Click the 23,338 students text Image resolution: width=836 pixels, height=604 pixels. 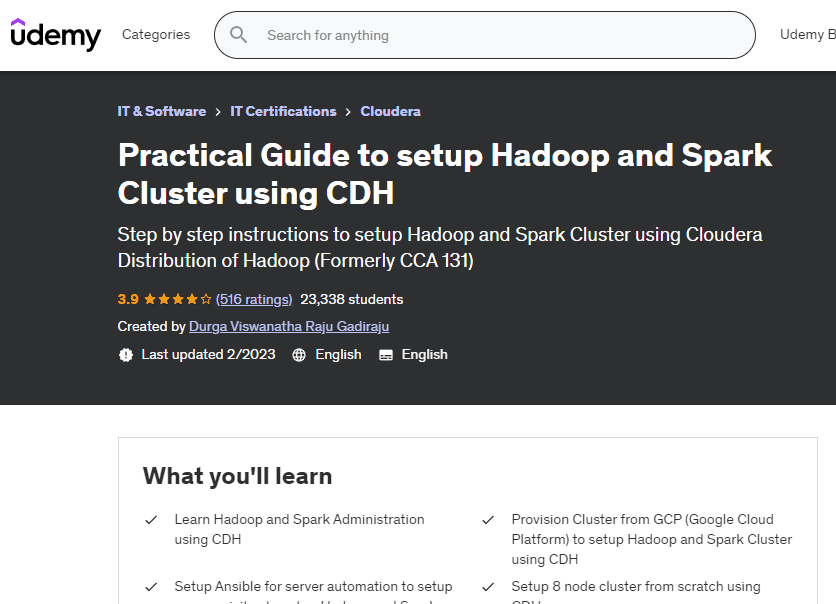(x=351, y=300)
